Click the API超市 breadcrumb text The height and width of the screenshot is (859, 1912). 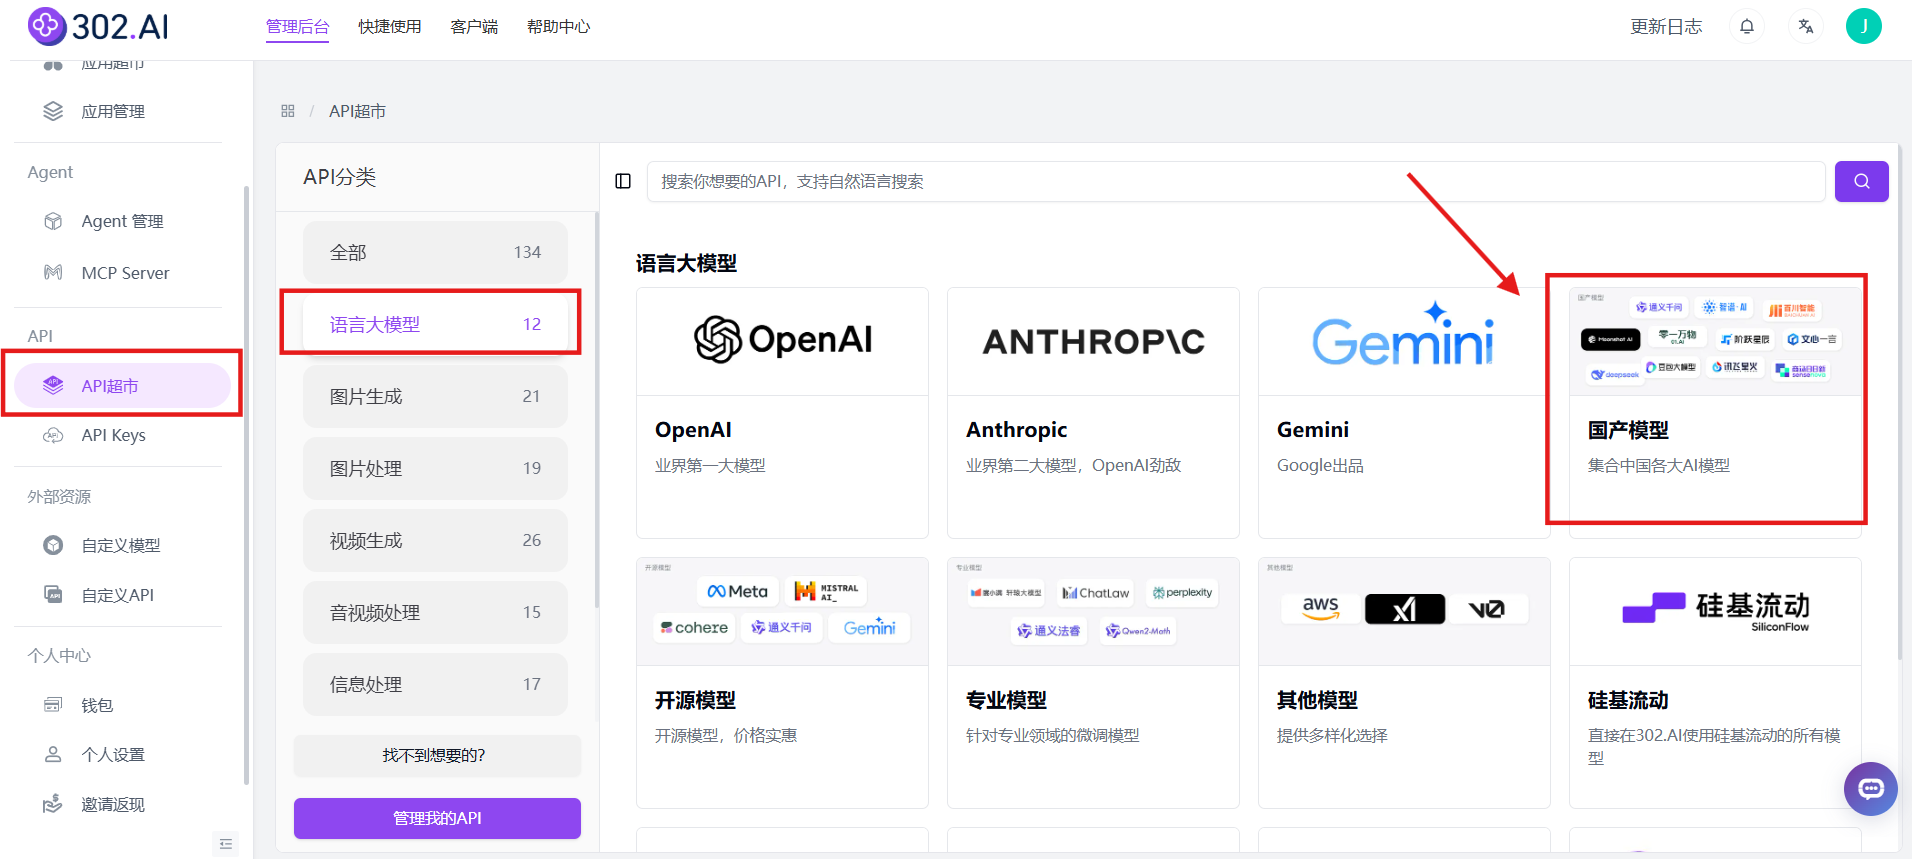click(x=357, y=111)
